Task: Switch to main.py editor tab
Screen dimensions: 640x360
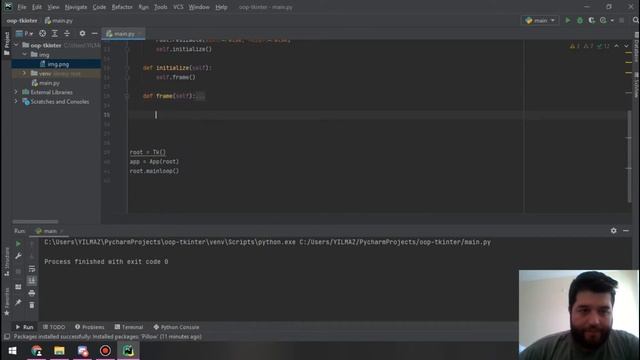Action: (123, 34)
